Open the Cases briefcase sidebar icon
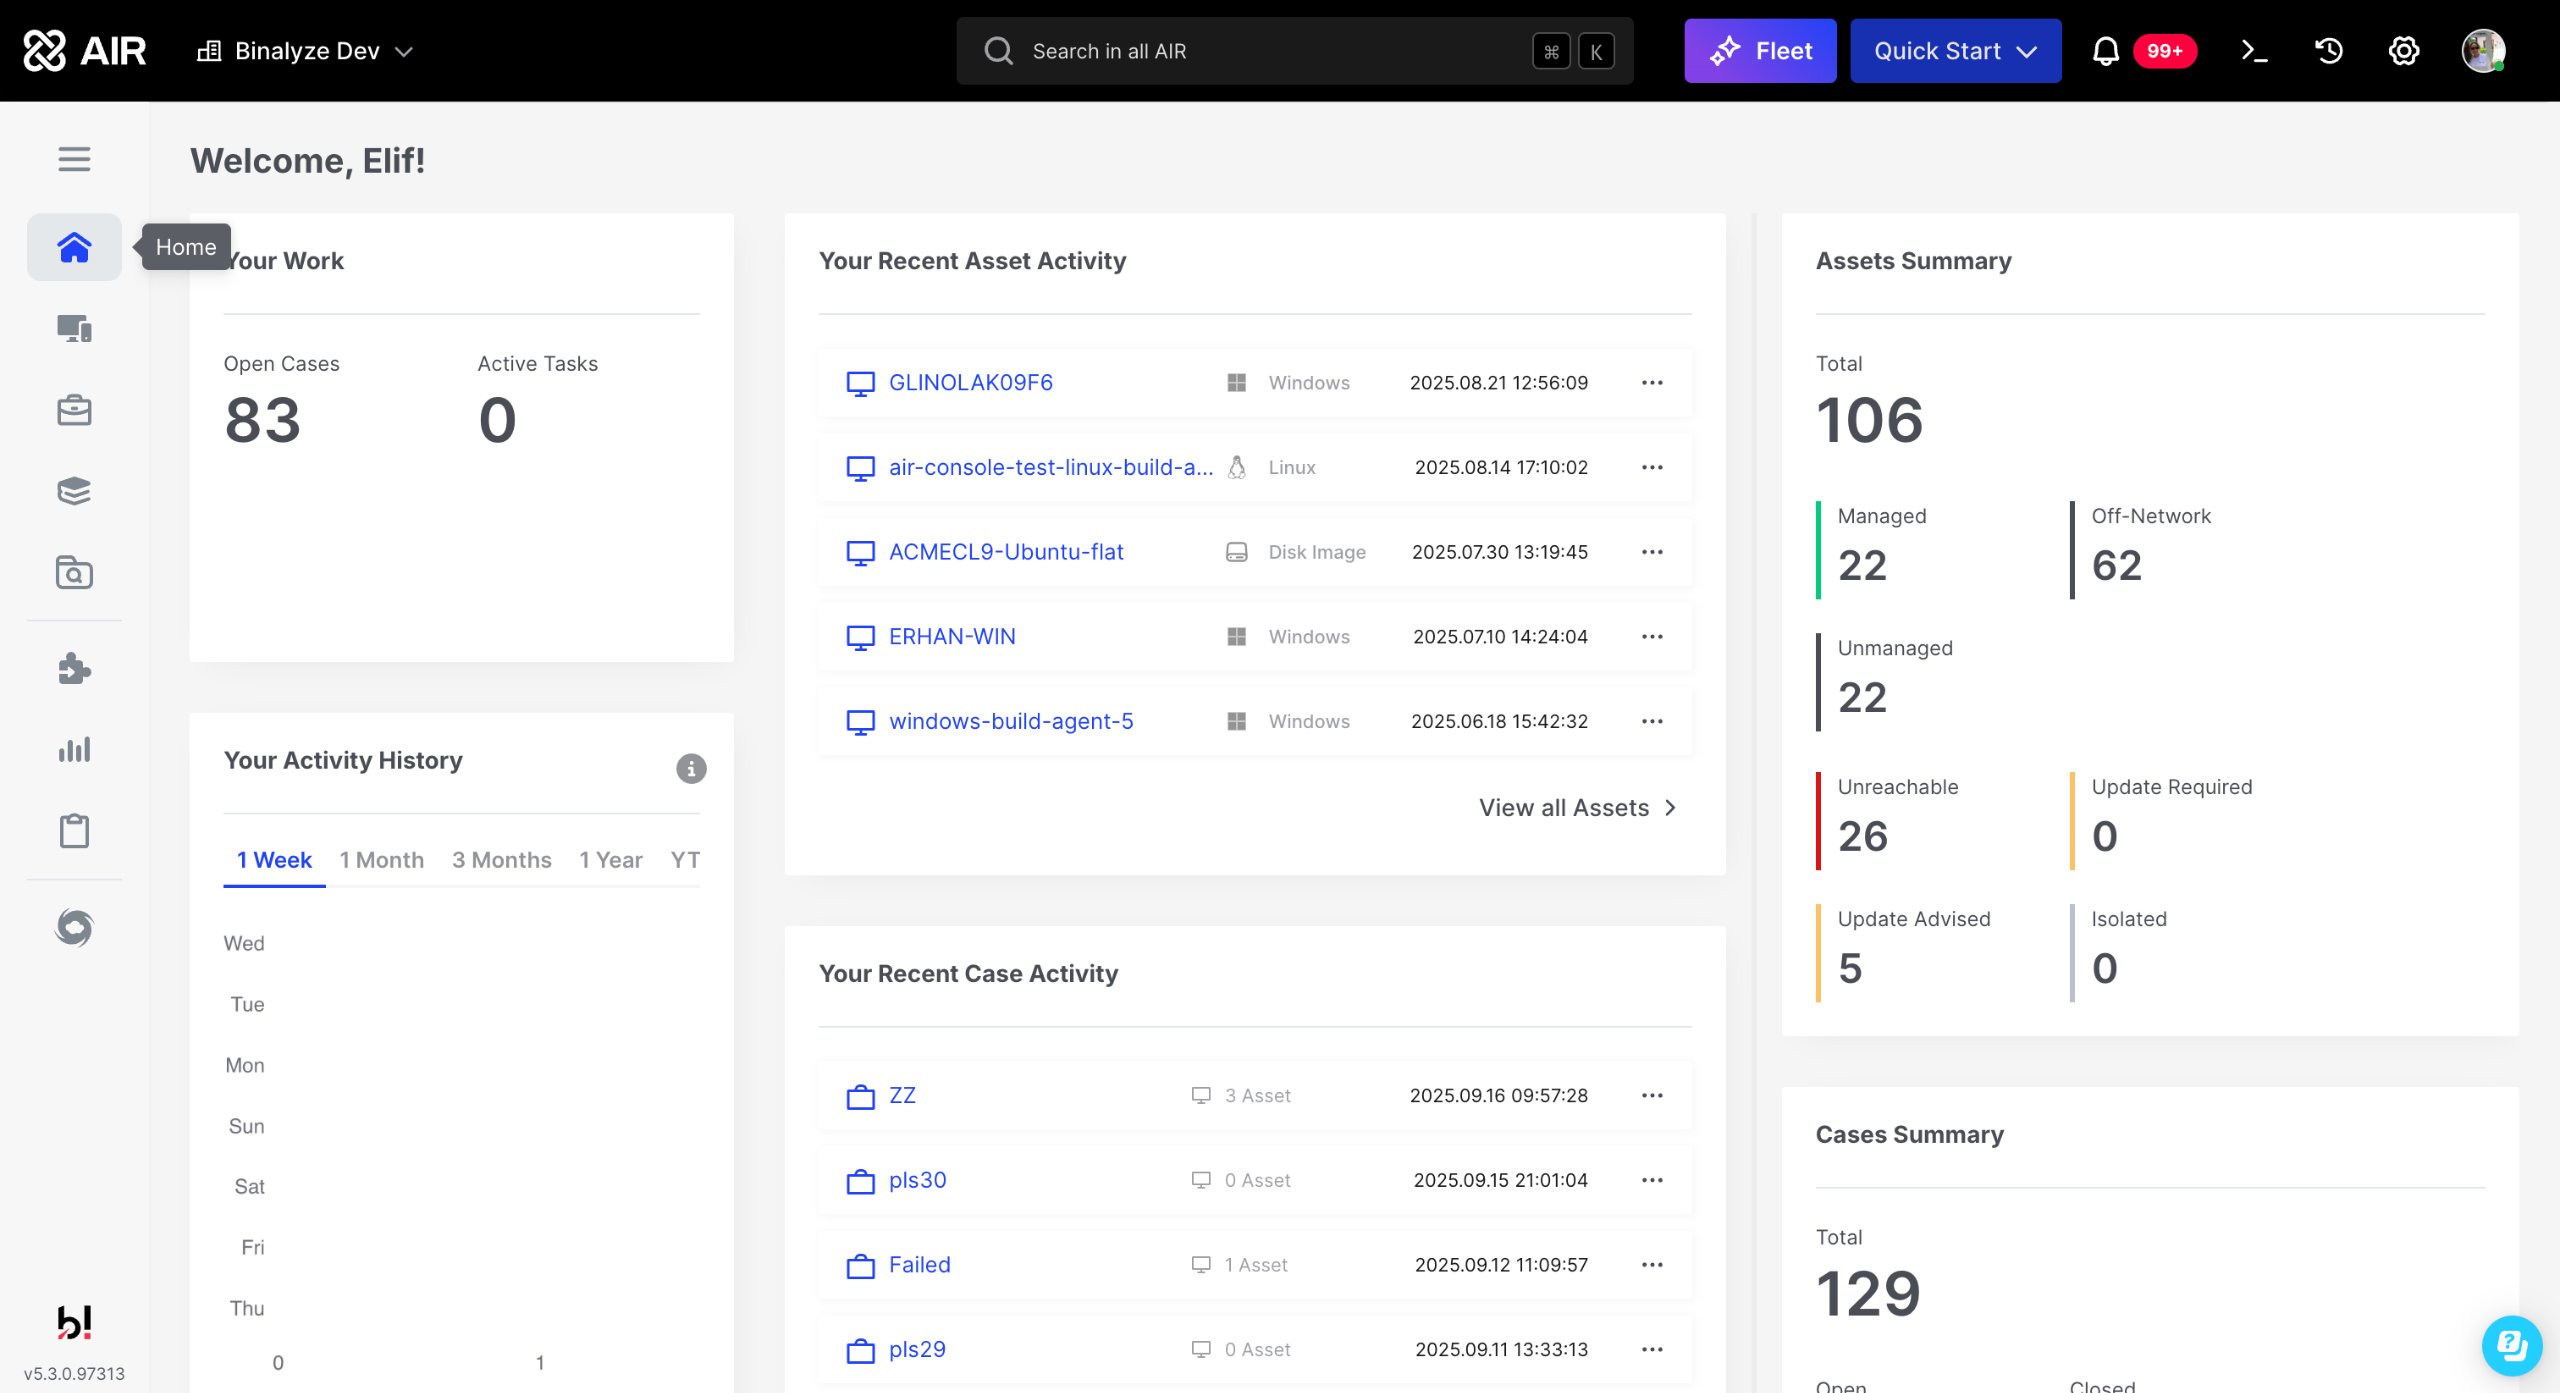 coord(74,410)
